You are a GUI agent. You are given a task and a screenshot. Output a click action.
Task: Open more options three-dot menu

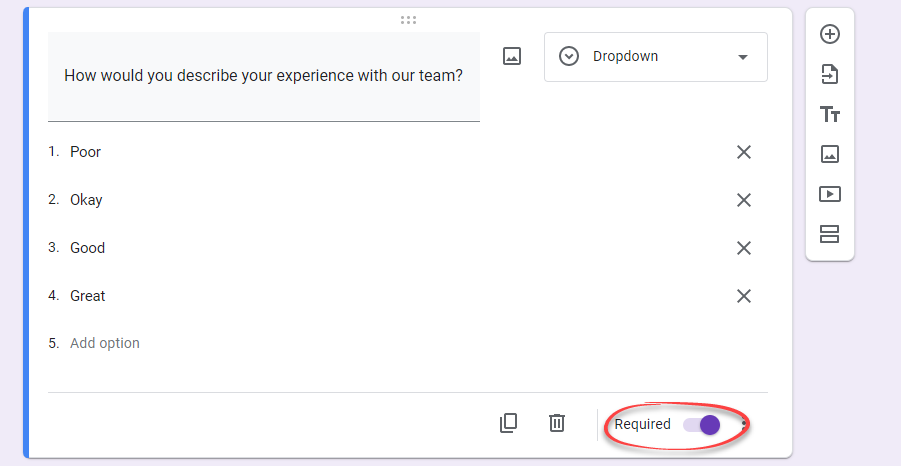[x=744, y=425]
